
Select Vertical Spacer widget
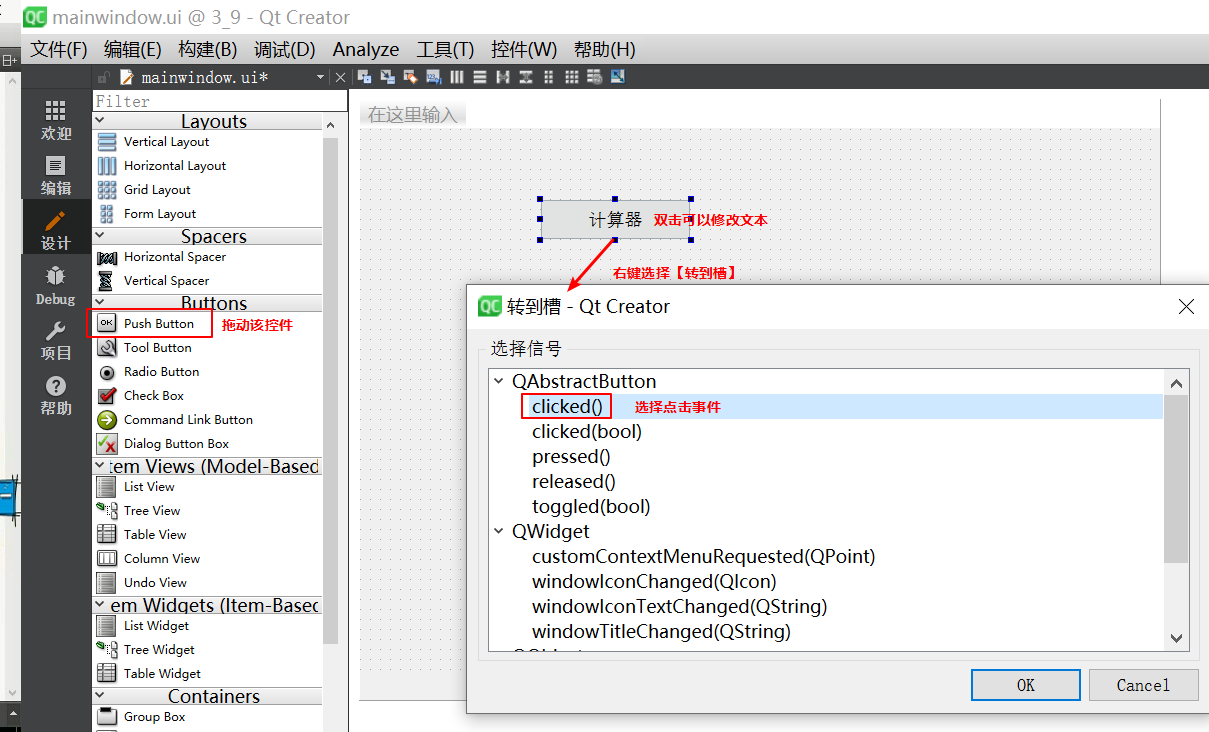point(166,281)
